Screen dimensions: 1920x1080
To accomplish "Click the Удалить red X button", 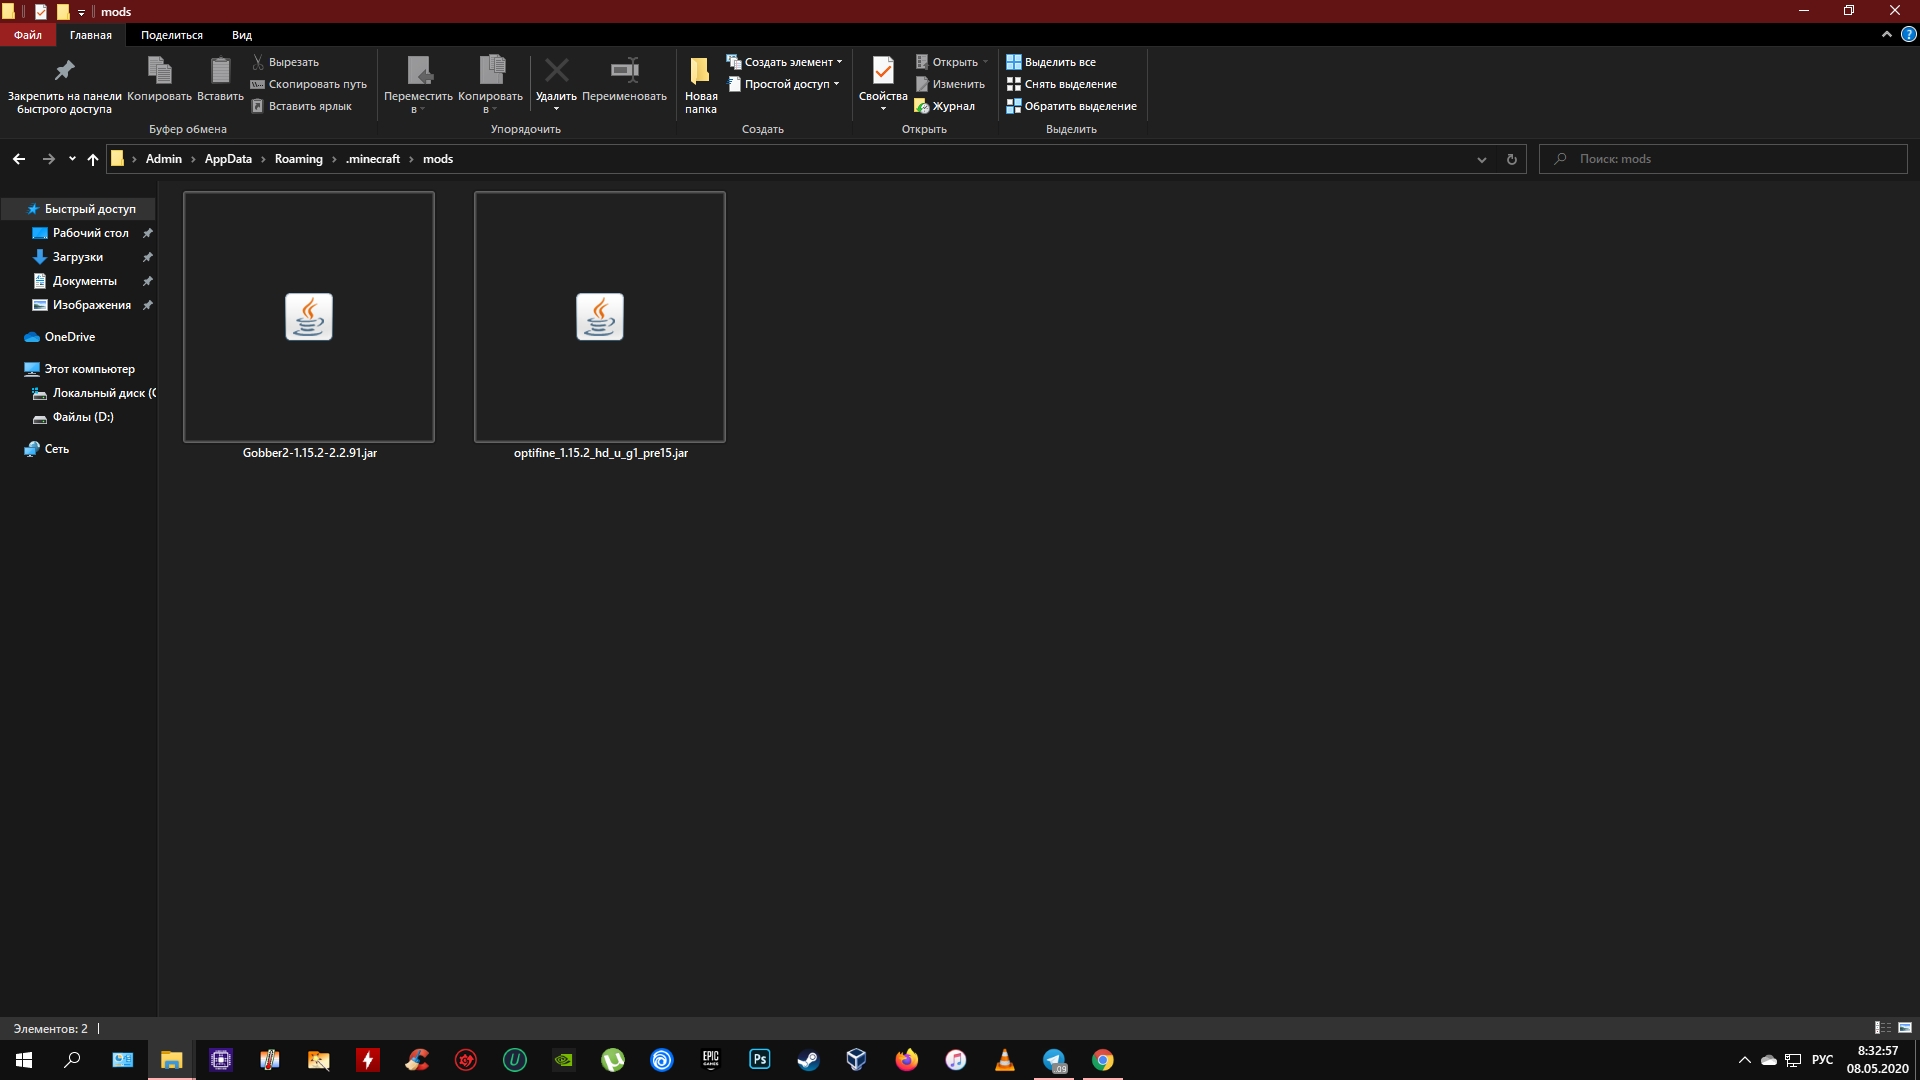I will 556,83.
